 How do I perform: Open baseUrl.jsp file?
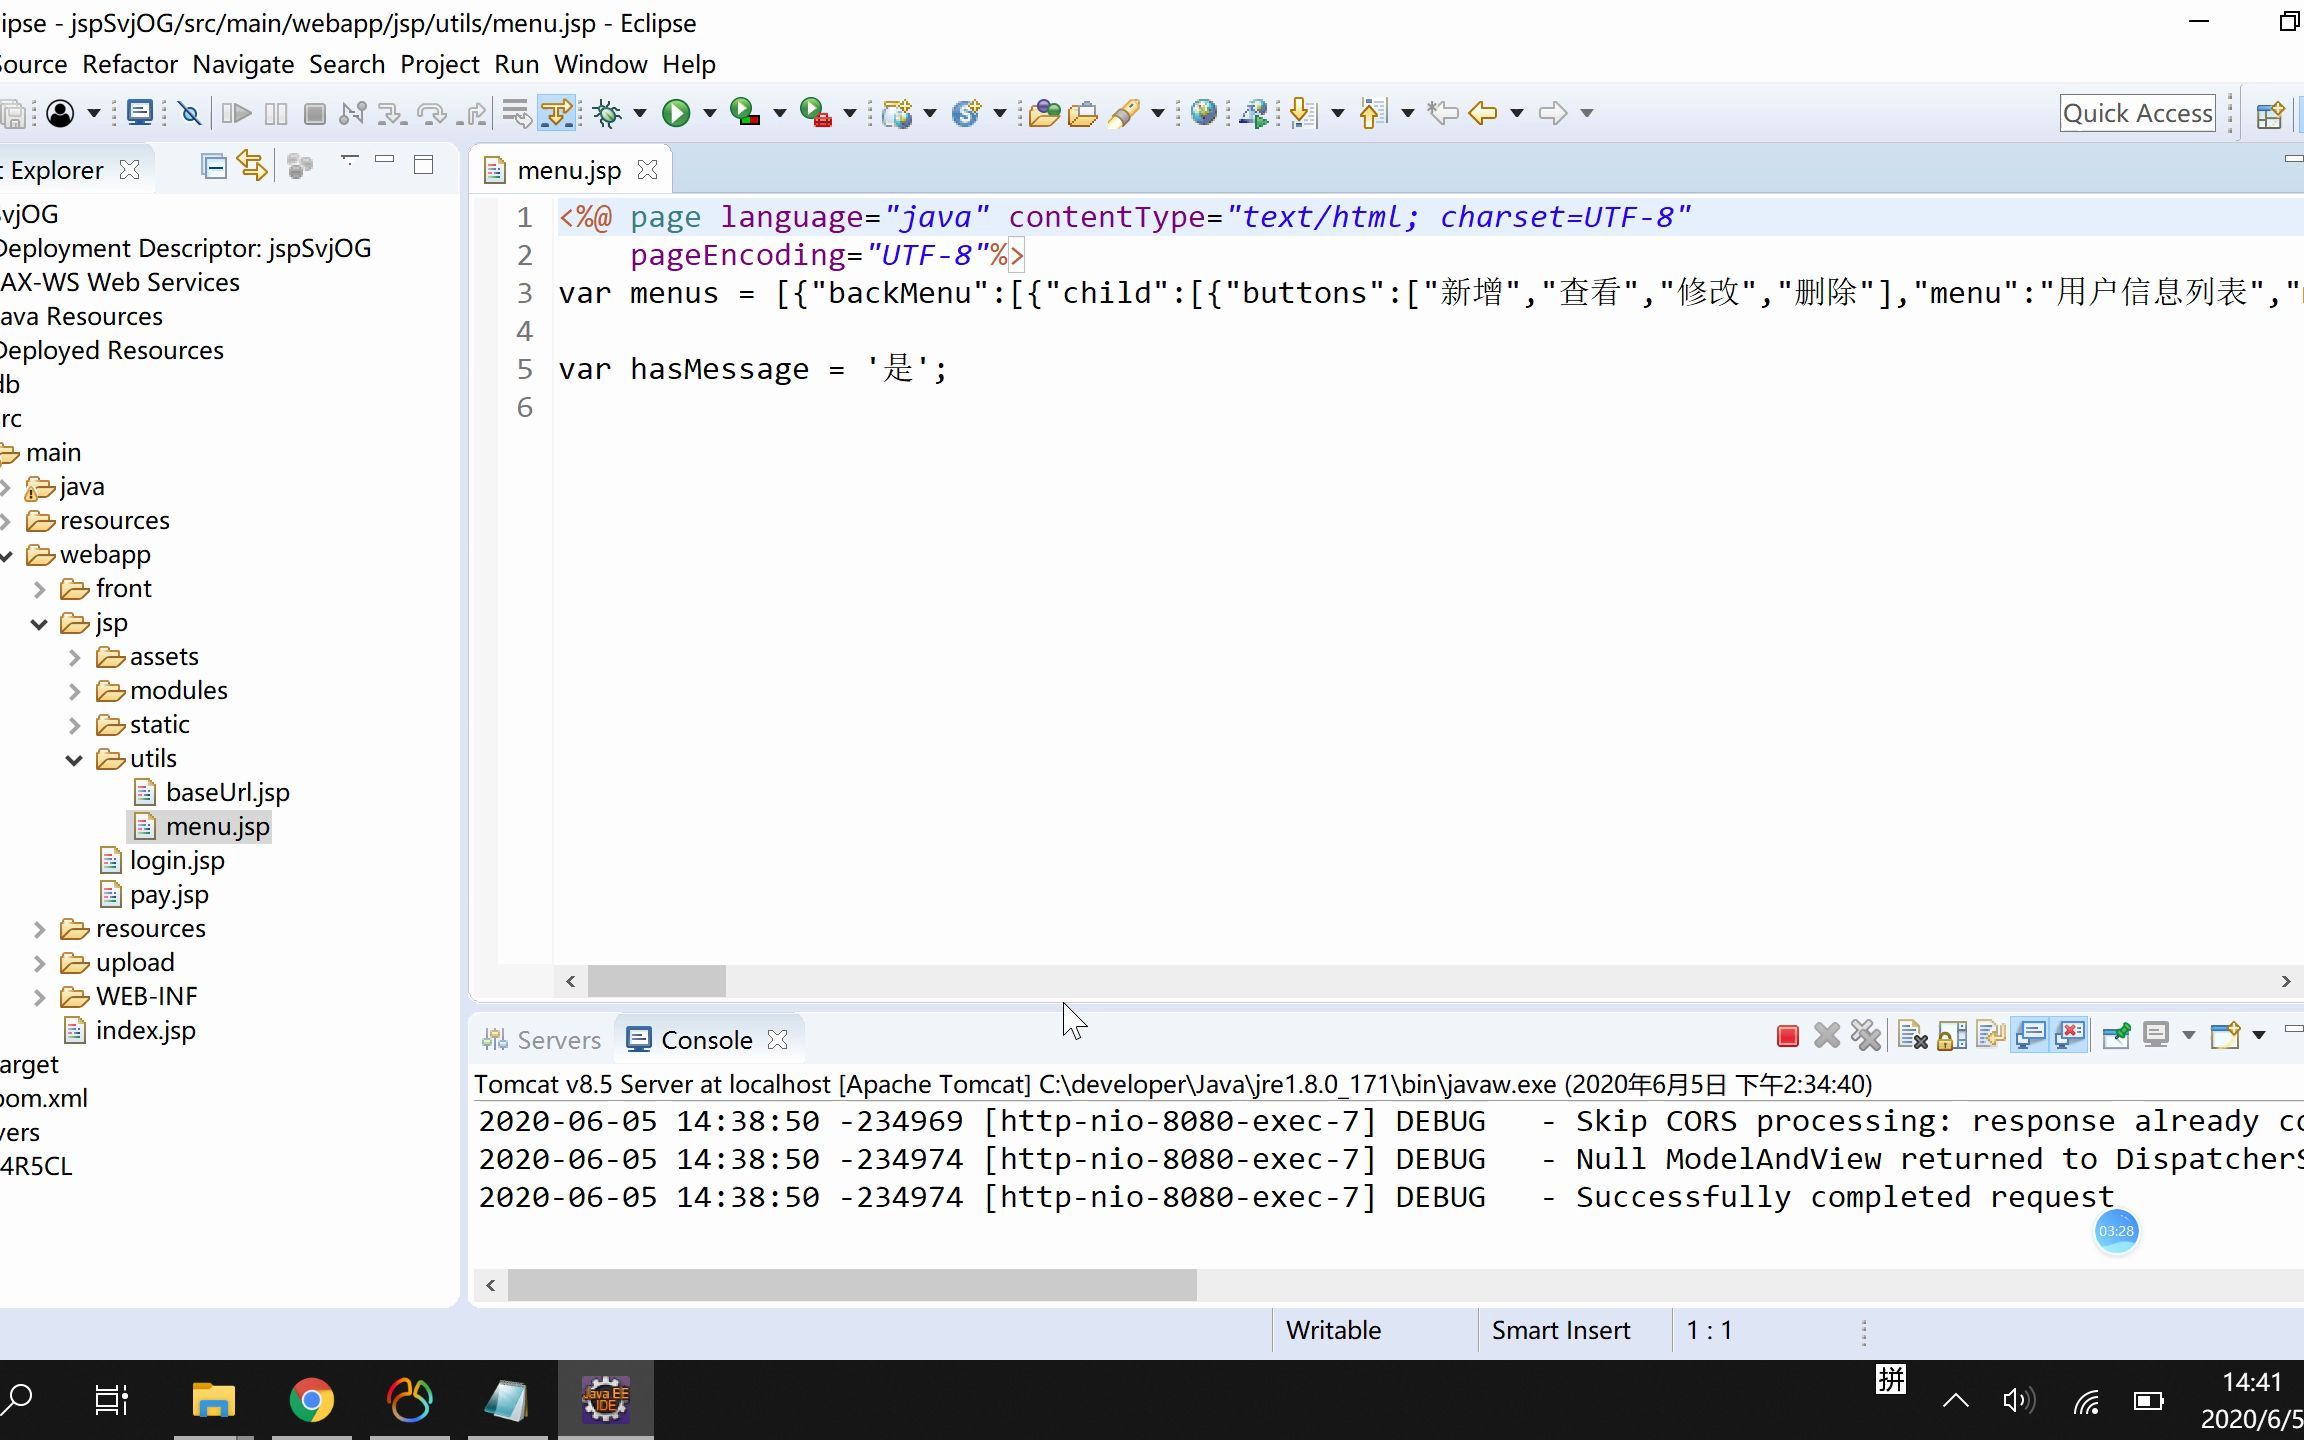[x=227, y=791]
